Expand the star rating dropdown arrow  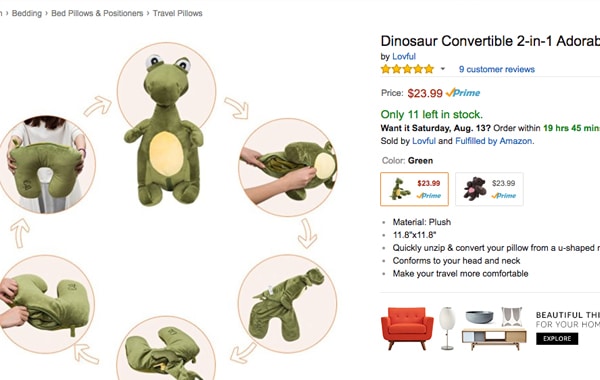pyautogui.click(x=443, y=69)
